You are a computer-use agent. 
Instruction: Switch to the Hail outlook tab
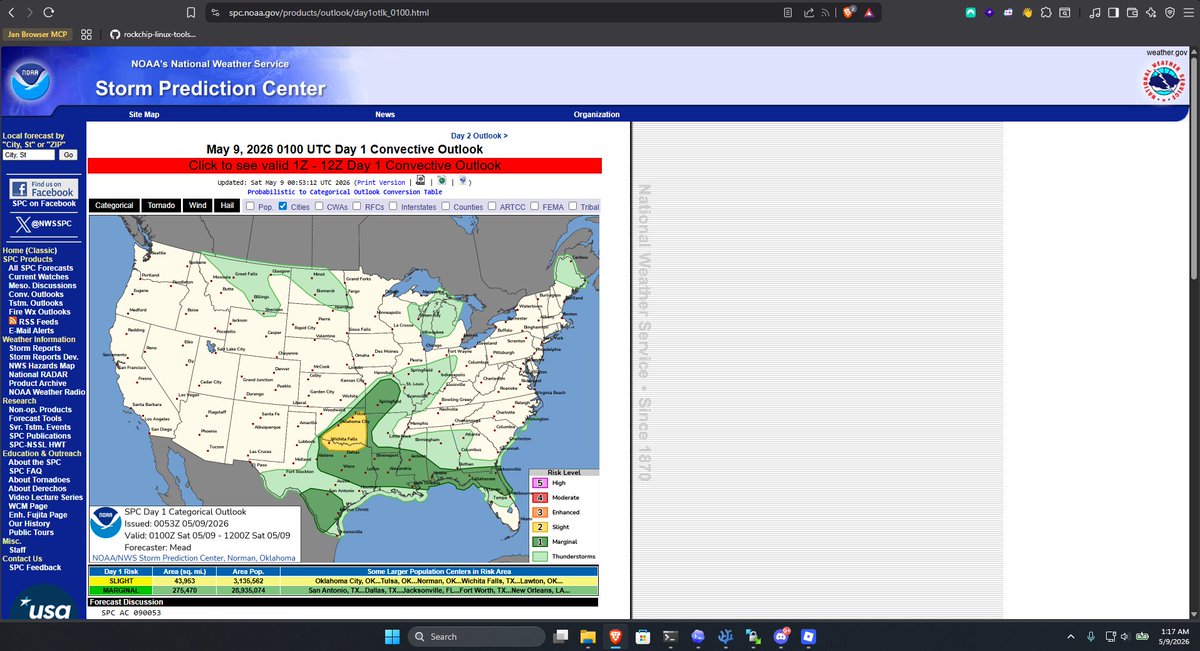(x=227, y=205)
